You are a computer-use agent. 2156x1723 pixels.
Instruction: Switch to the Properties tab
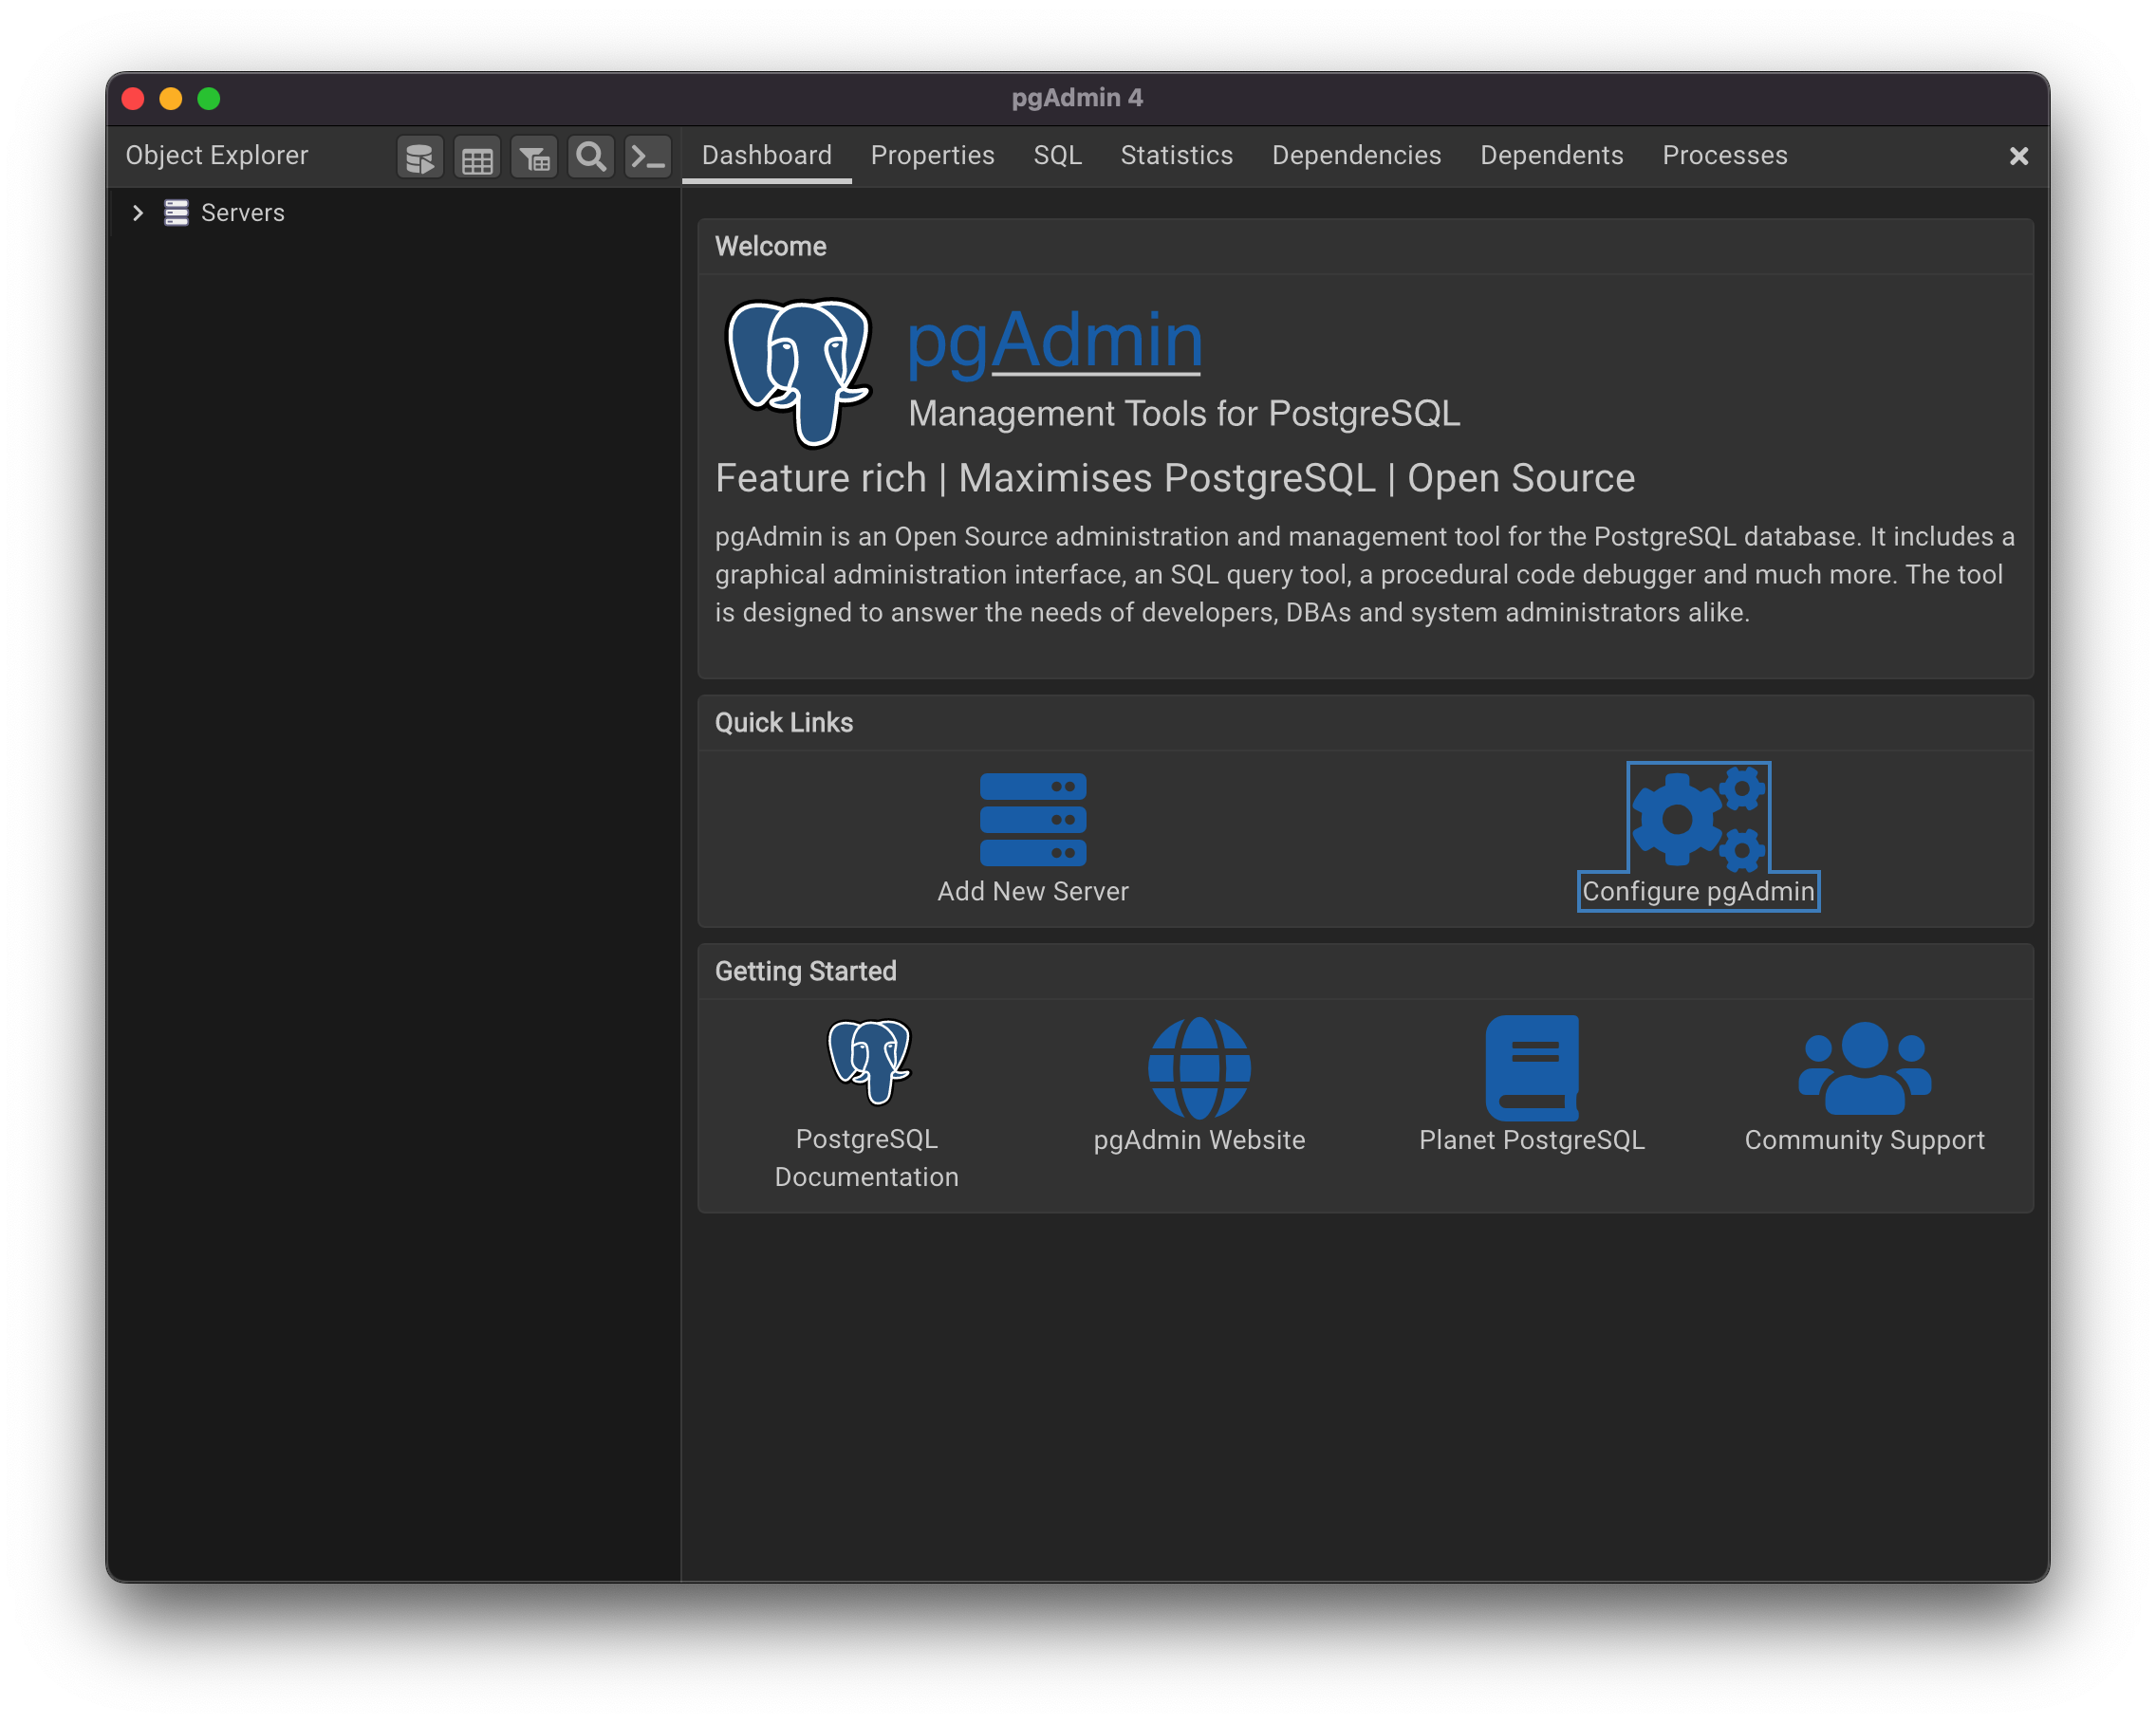pos(932,156)
